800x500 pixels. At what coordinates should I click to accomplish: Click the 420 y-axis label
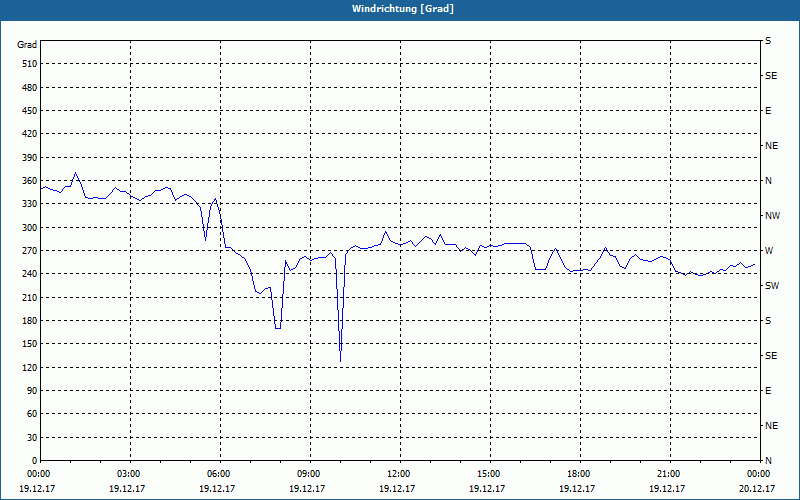(30, 134)
